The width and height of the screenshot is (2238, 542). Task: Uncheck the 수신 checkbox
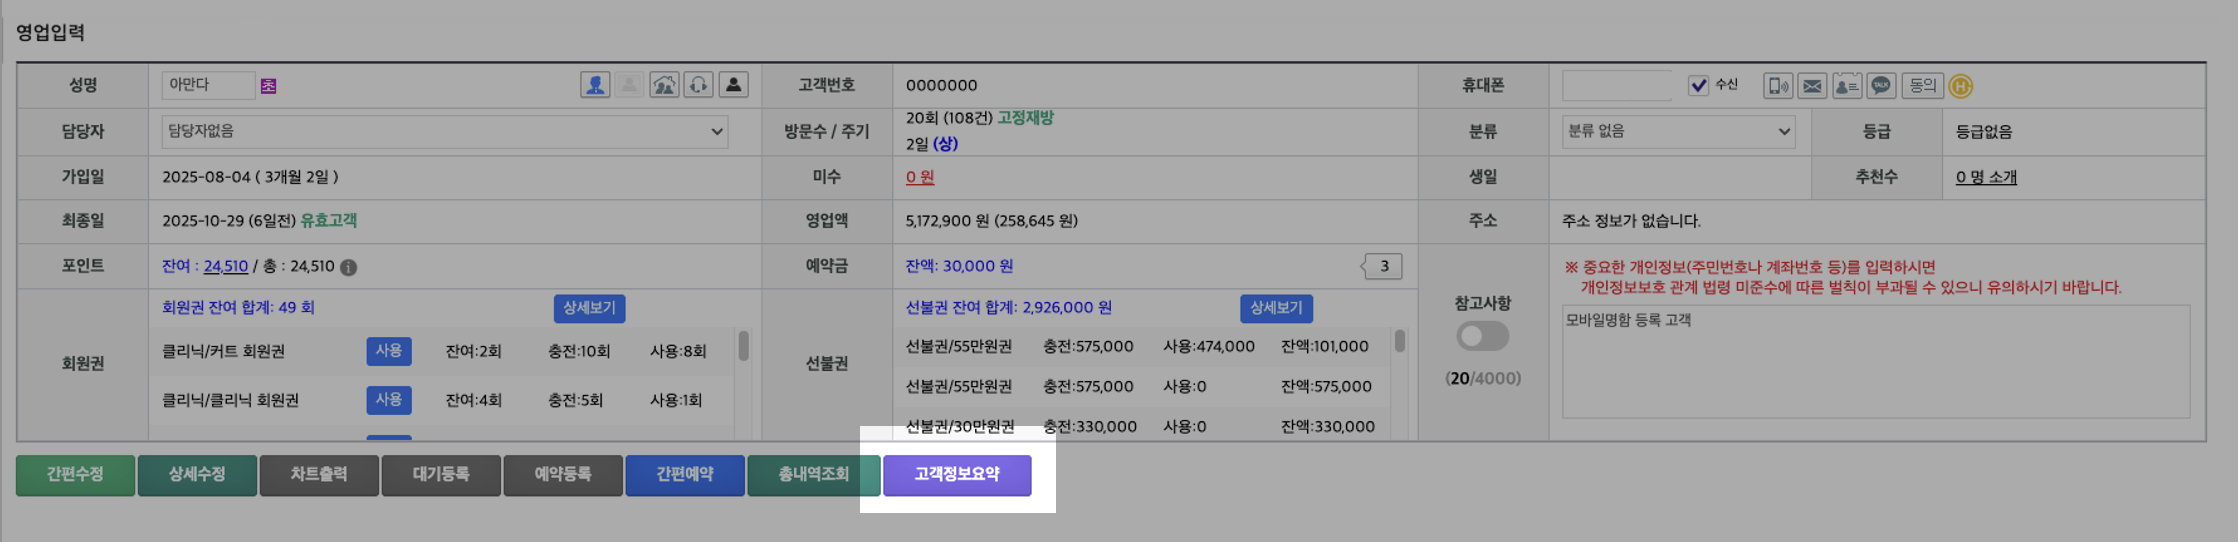coord(1698,85)
